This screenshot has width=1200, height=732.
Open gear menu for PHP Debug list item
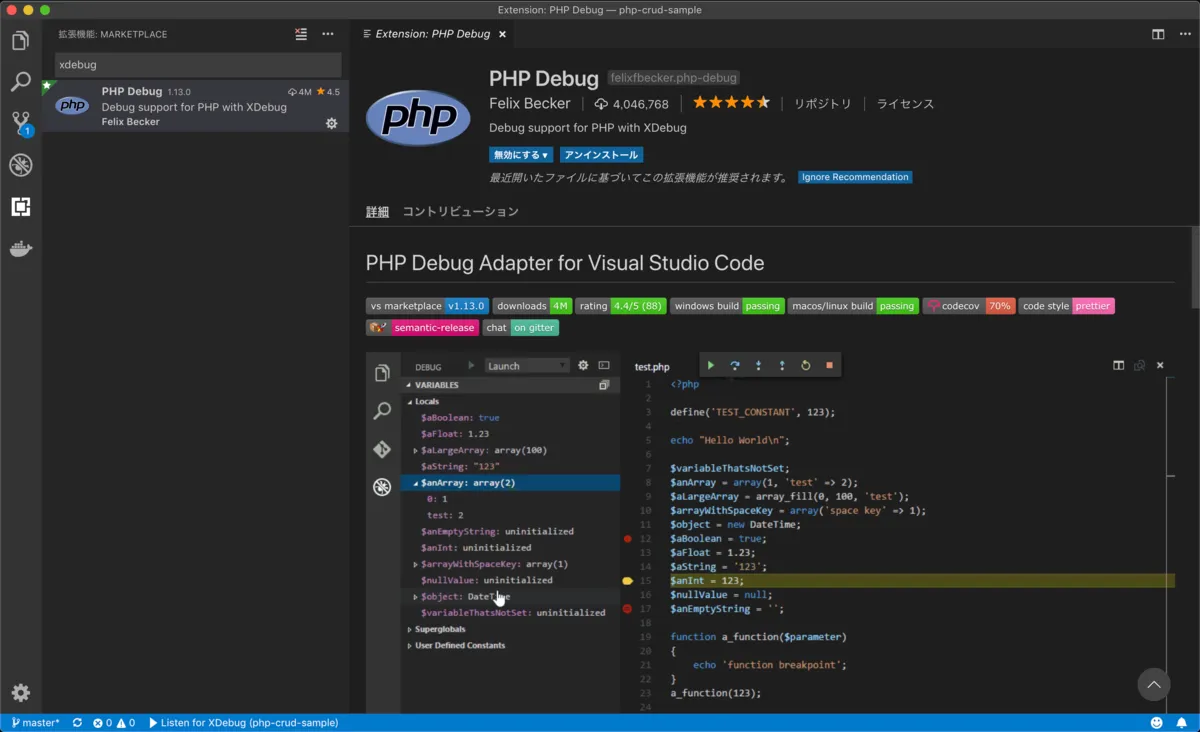pyautogui.click(x=332, y=123)
